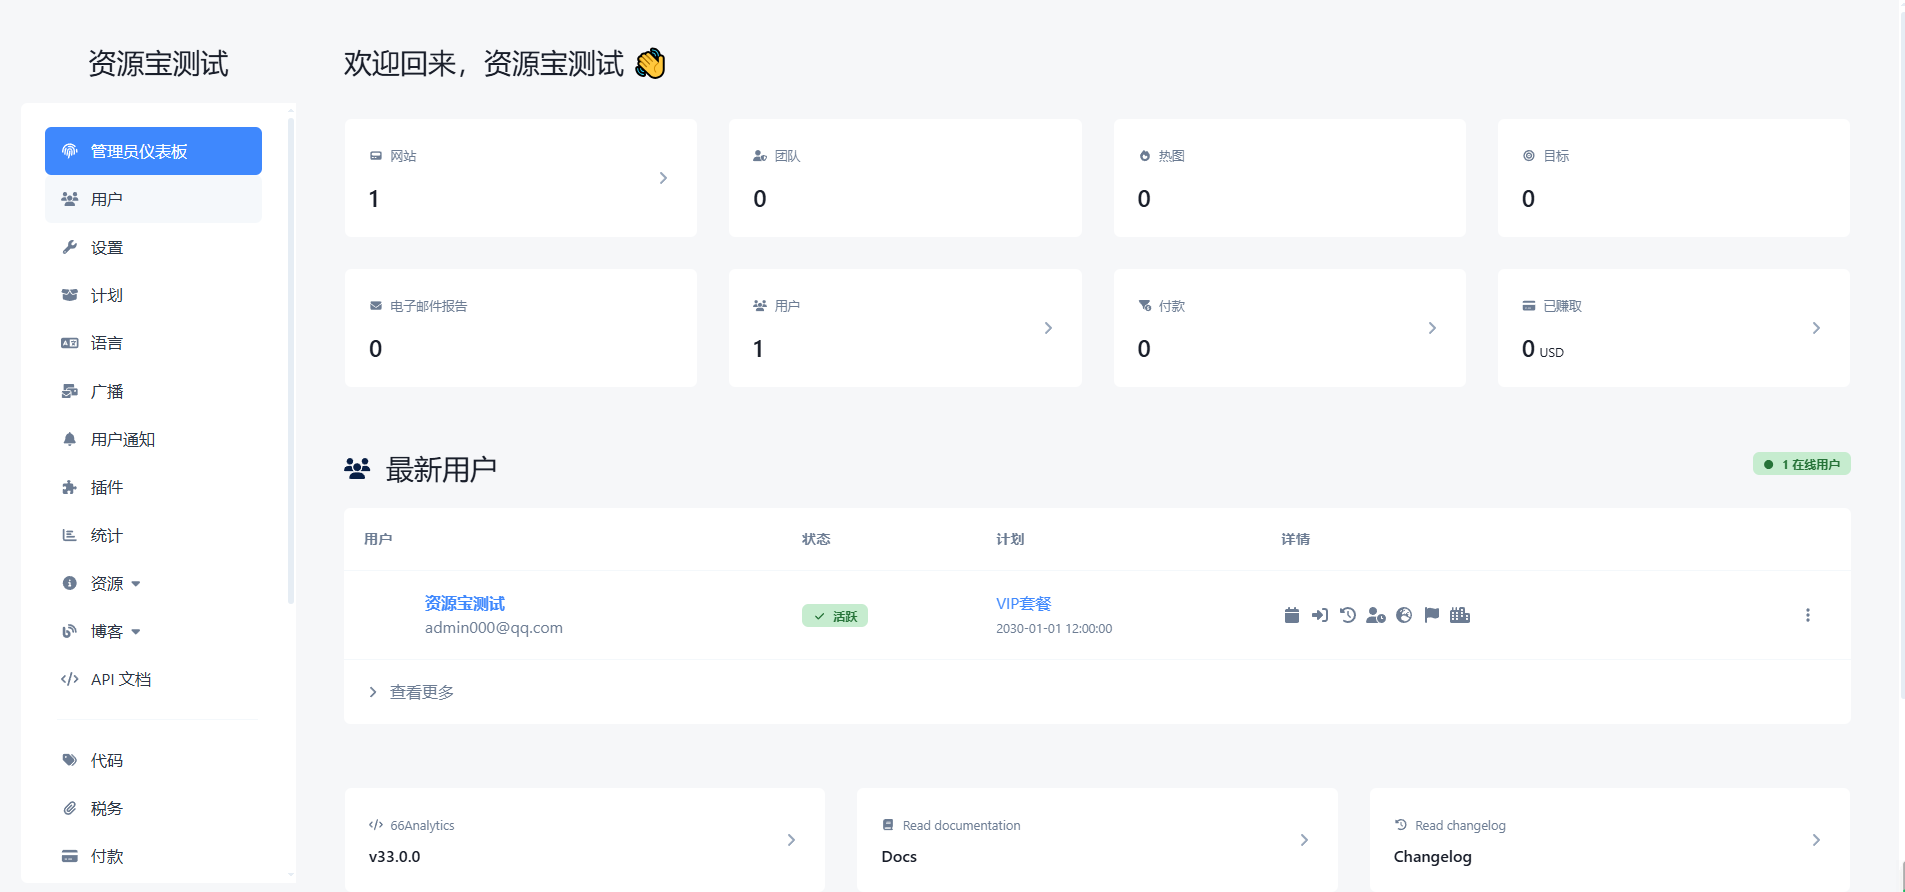Open the Read documentation Docs card
Viewport: 1905px width, 892px height.
click(x=1097, y=840)
